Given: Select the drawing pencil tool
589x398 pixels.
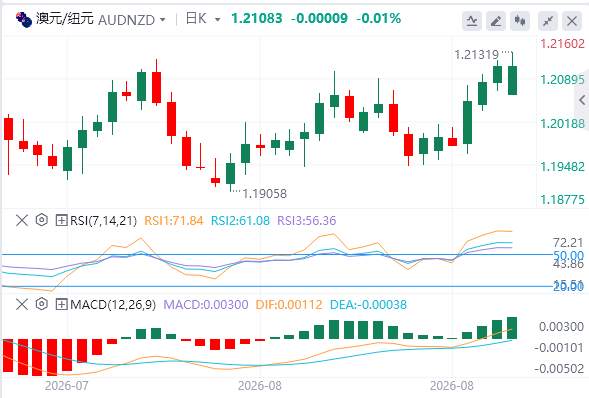Looking at the screenshot, I should click(496, 21).
